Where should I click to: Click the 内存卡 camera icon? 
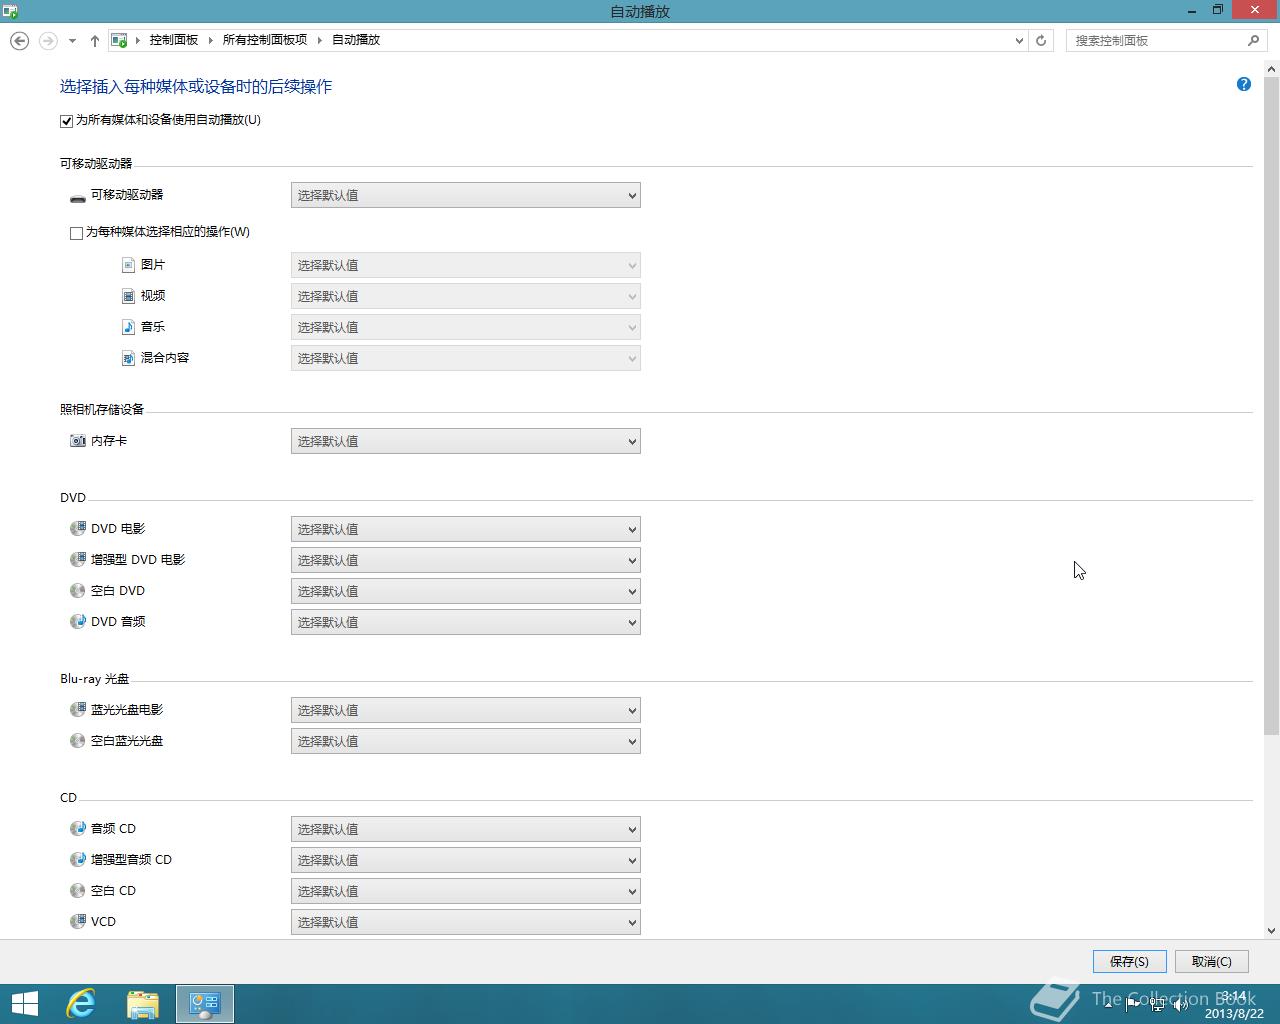click(x=78, y=441)
